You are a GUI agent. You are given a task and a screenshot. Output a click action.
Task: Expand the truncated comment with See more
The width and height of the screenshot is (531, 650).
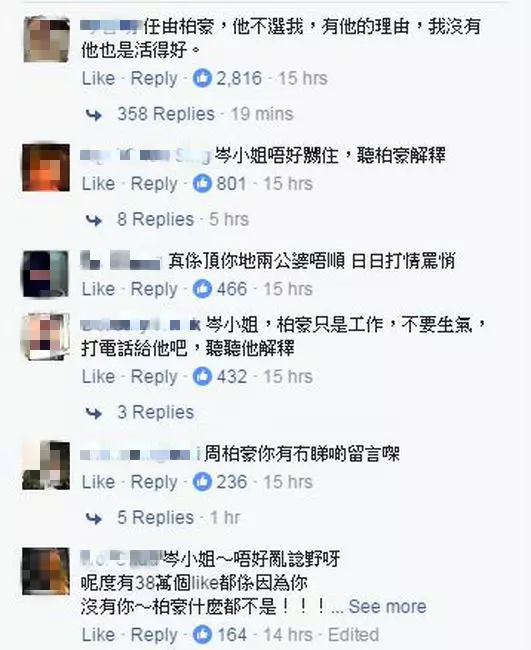click(387, 606)
